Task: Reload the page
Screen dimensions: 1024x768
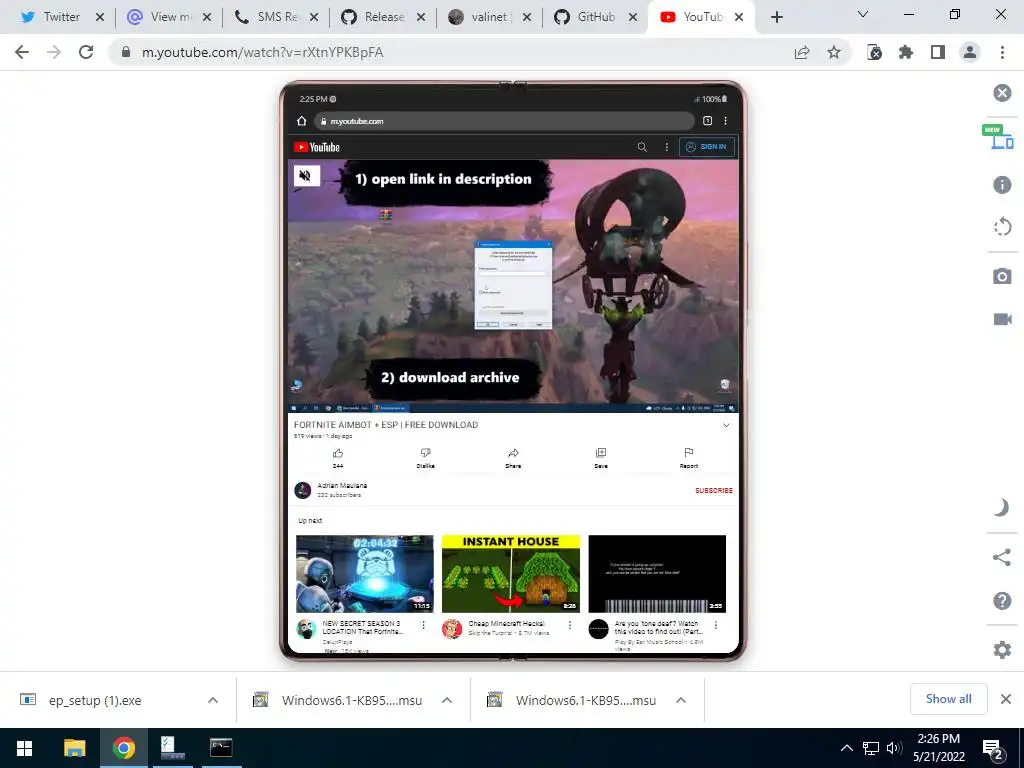Action: point(86,52)
